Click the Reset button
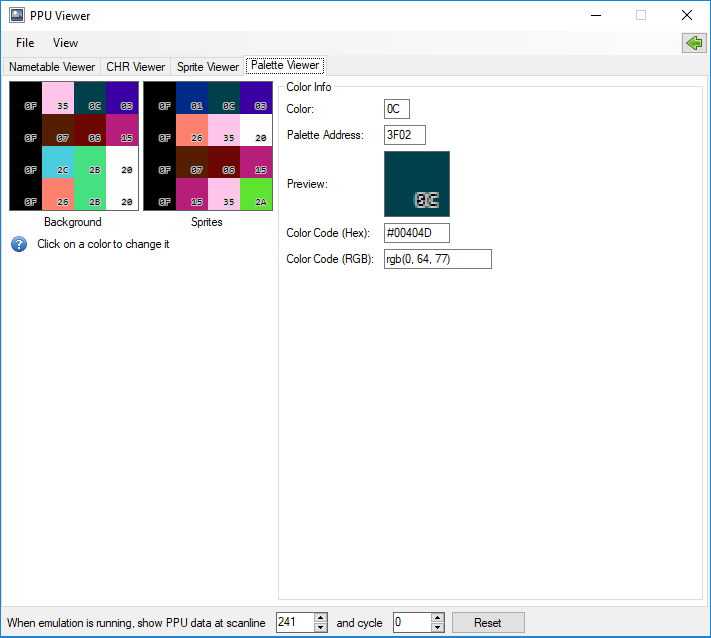The image size is (711, 638). click(x=488, y=623)
